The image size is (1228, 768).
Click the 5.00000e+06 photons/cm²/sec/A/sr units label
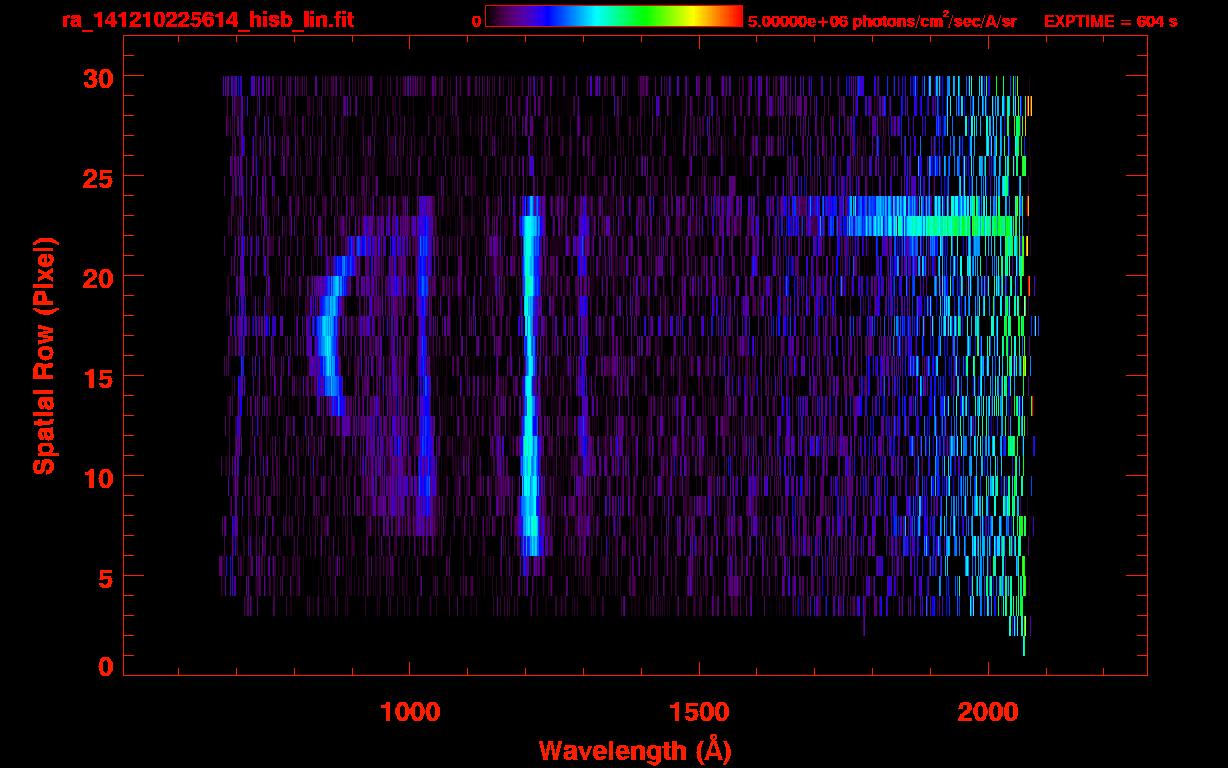coord(882,21)
